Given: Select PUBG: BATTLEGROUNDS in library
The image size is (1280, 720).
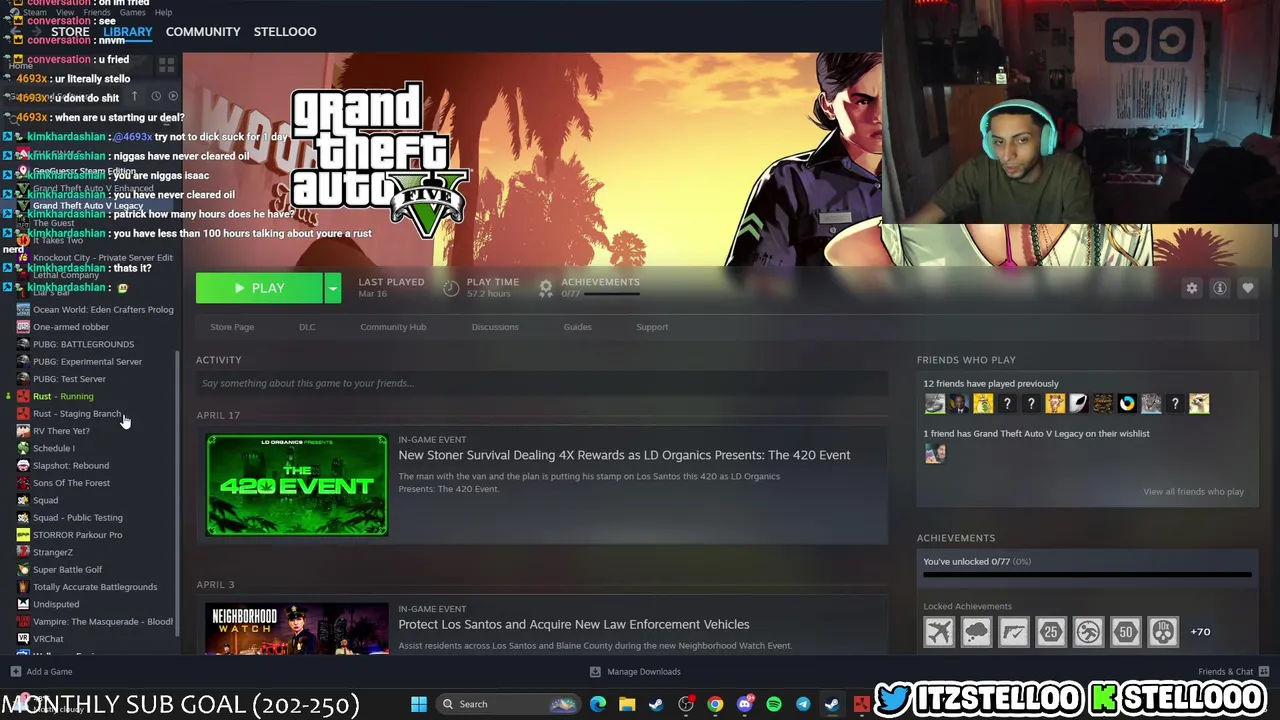Looking at the screenshot, I should pos(83,344).
